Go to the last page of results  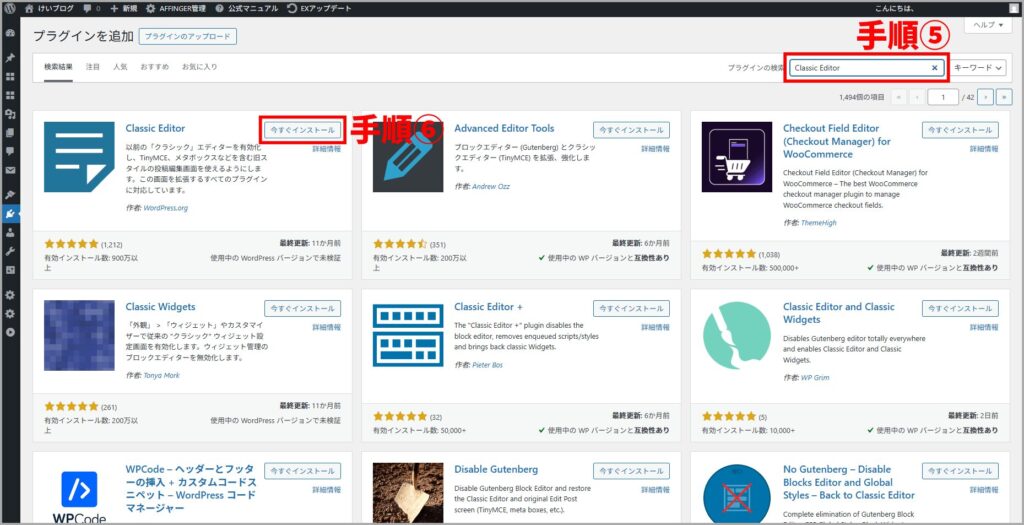(1004, 97)
